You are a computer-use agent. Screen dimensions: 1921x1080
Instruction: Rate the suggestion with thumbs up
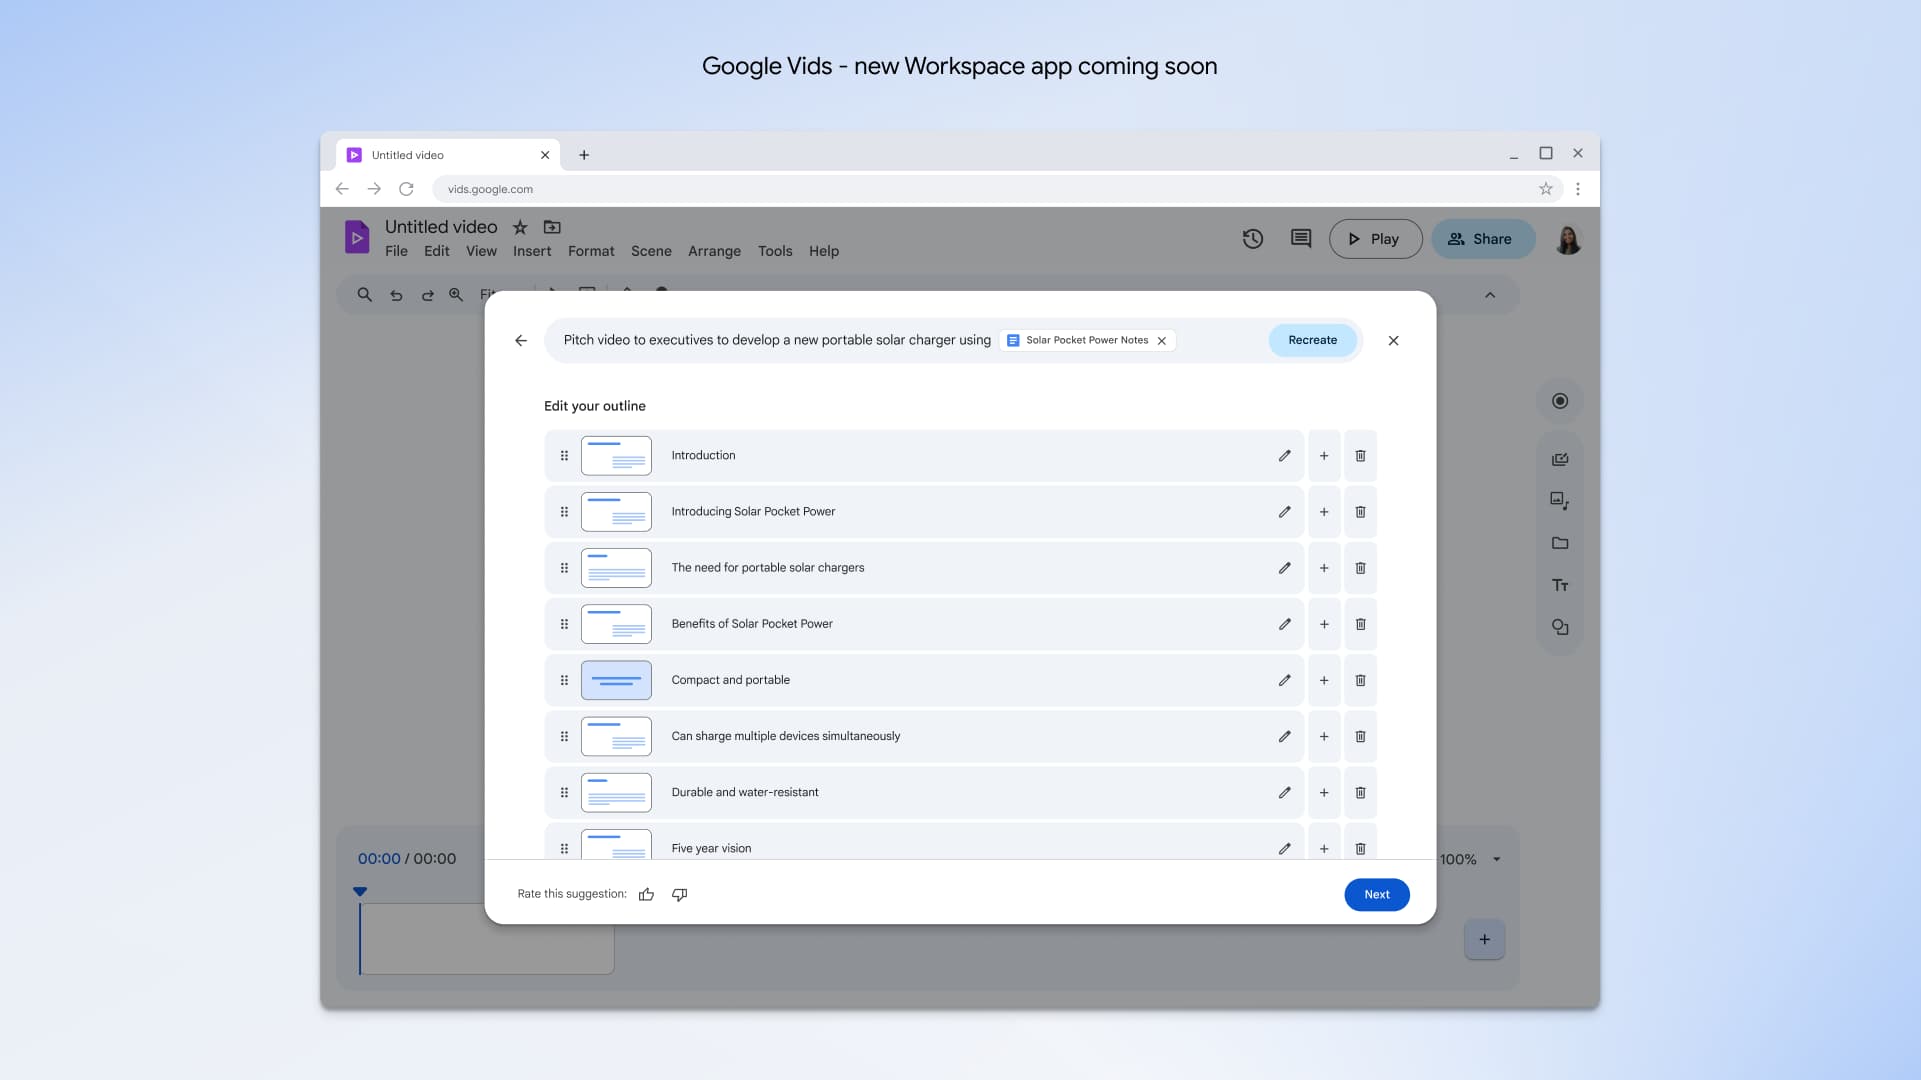point(646,894)
